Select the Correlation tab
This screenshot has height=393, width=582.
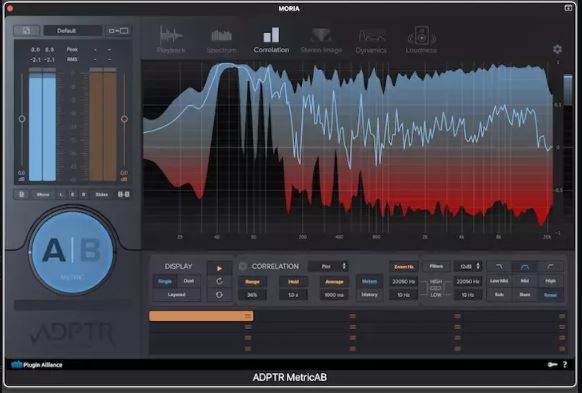click(271, 40)
